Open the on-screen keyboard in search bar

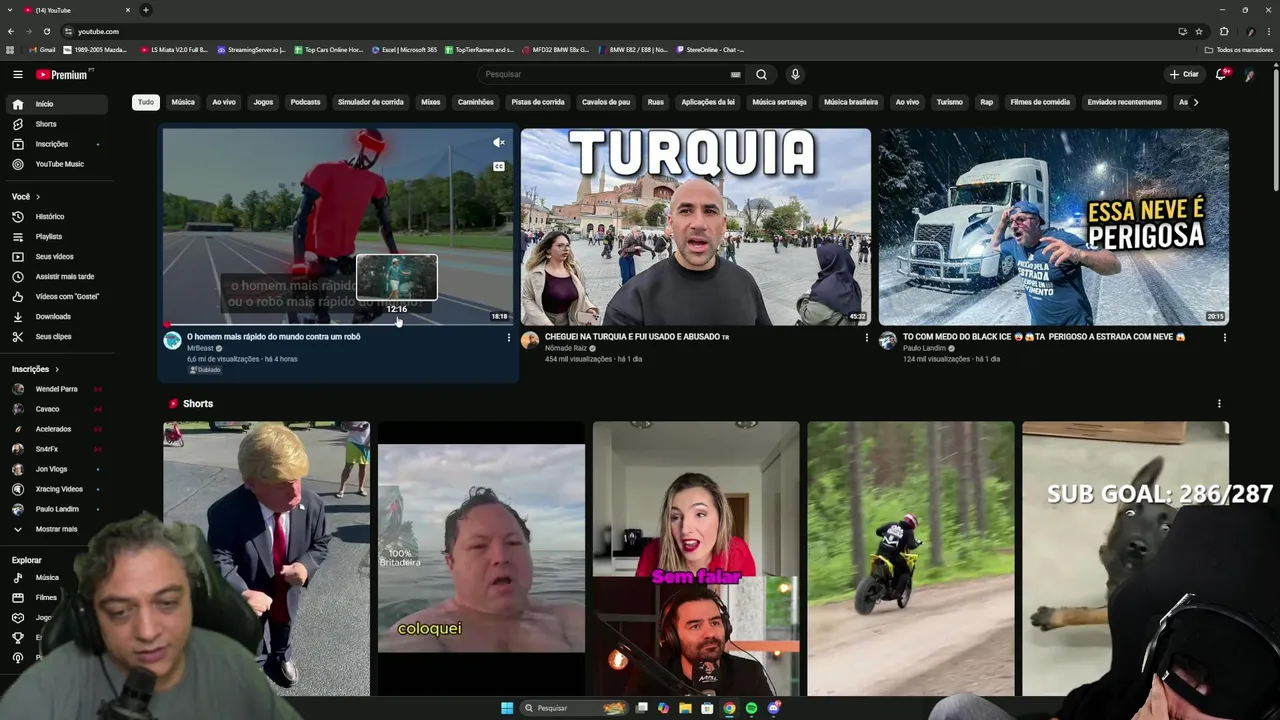(736, 74)
